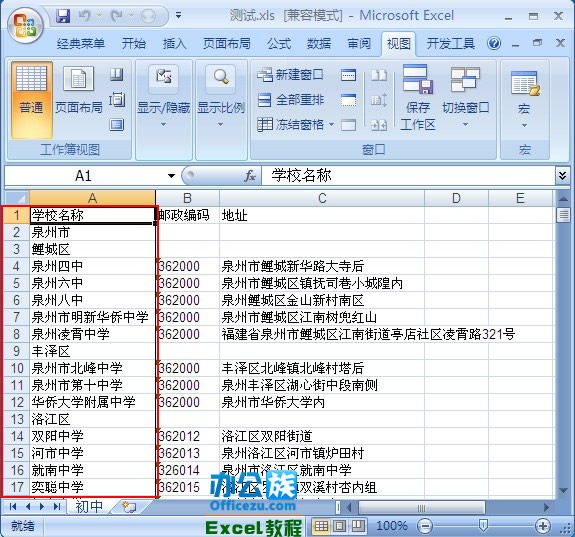Select column D header

coord(456,198)
